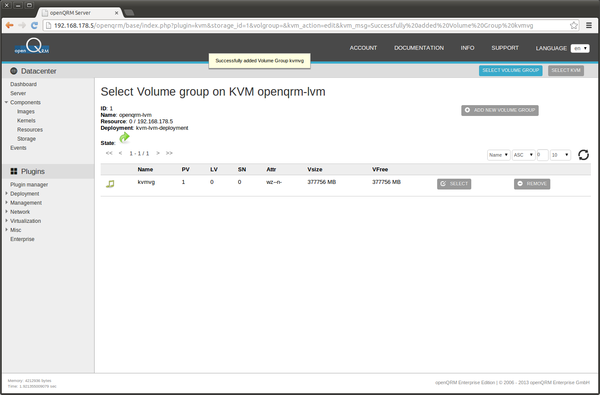Open the browser hamburger menu
Viewport: 600px width, 395px height.
(589, 26)
